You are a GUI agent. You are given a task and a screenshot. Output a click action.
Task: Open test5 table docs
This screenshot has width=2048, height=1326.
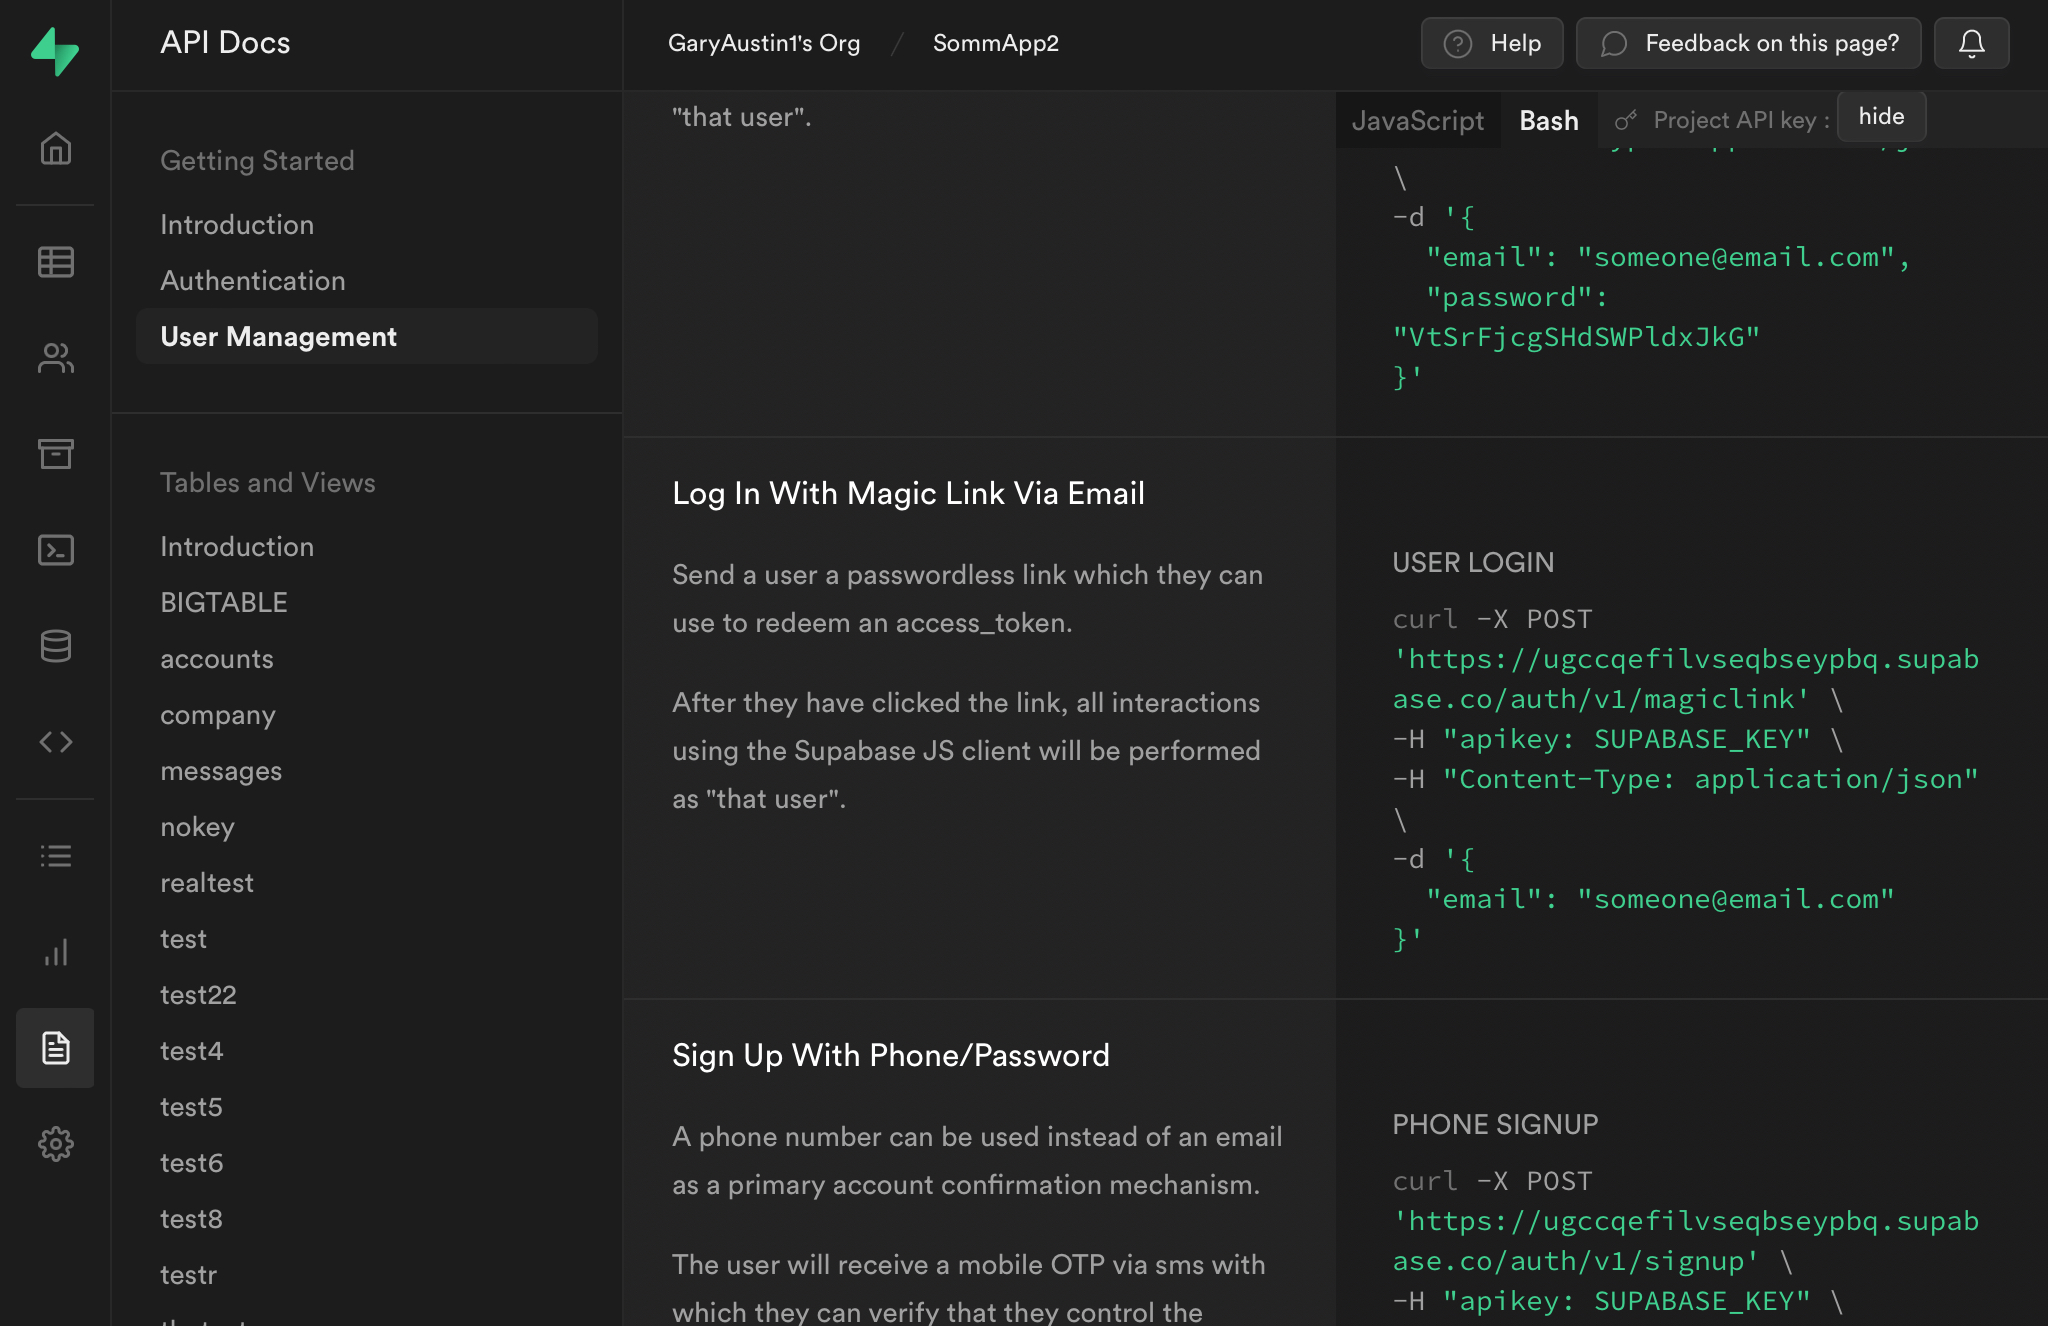pyautogui.click(x=191, y=1106)
